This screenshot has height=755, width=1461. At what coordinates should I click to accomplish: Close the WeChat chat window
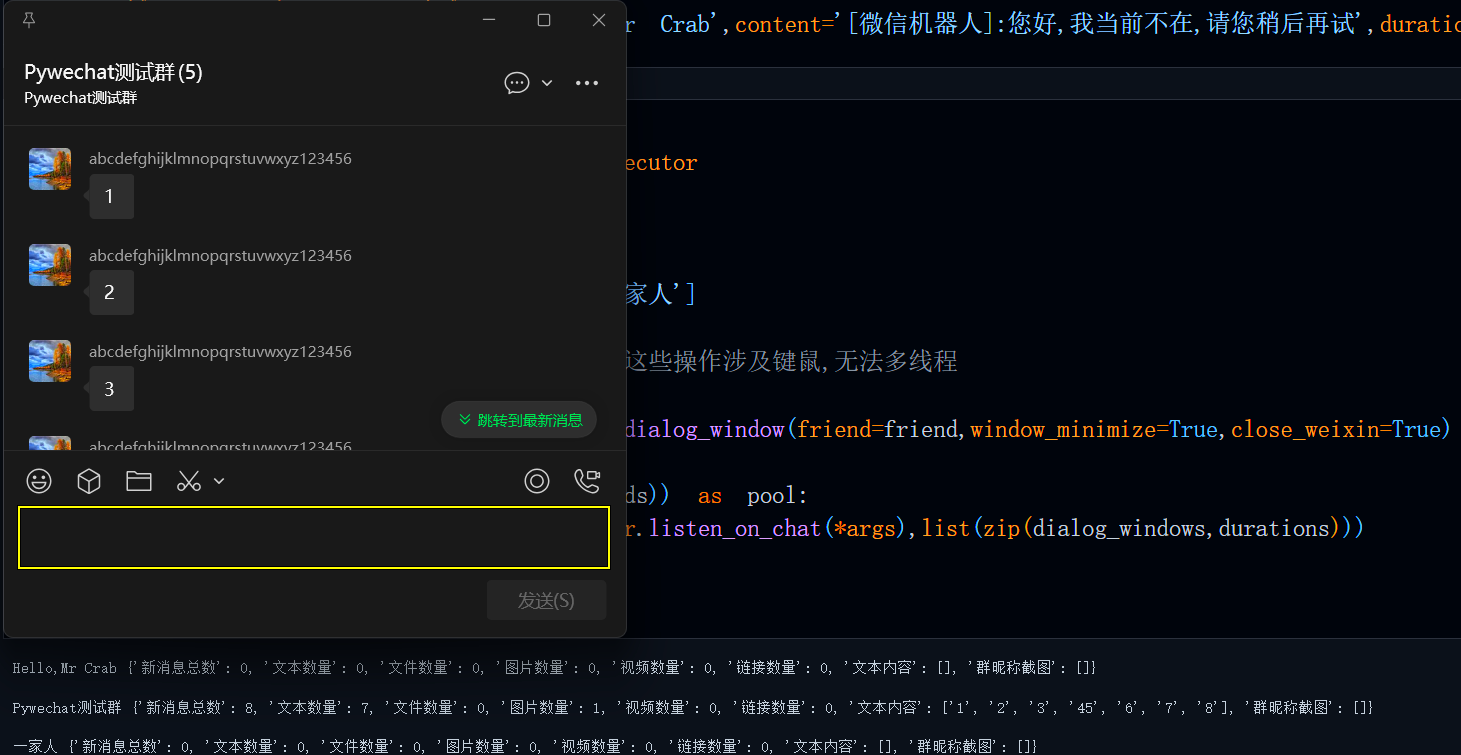coord(599,20)
